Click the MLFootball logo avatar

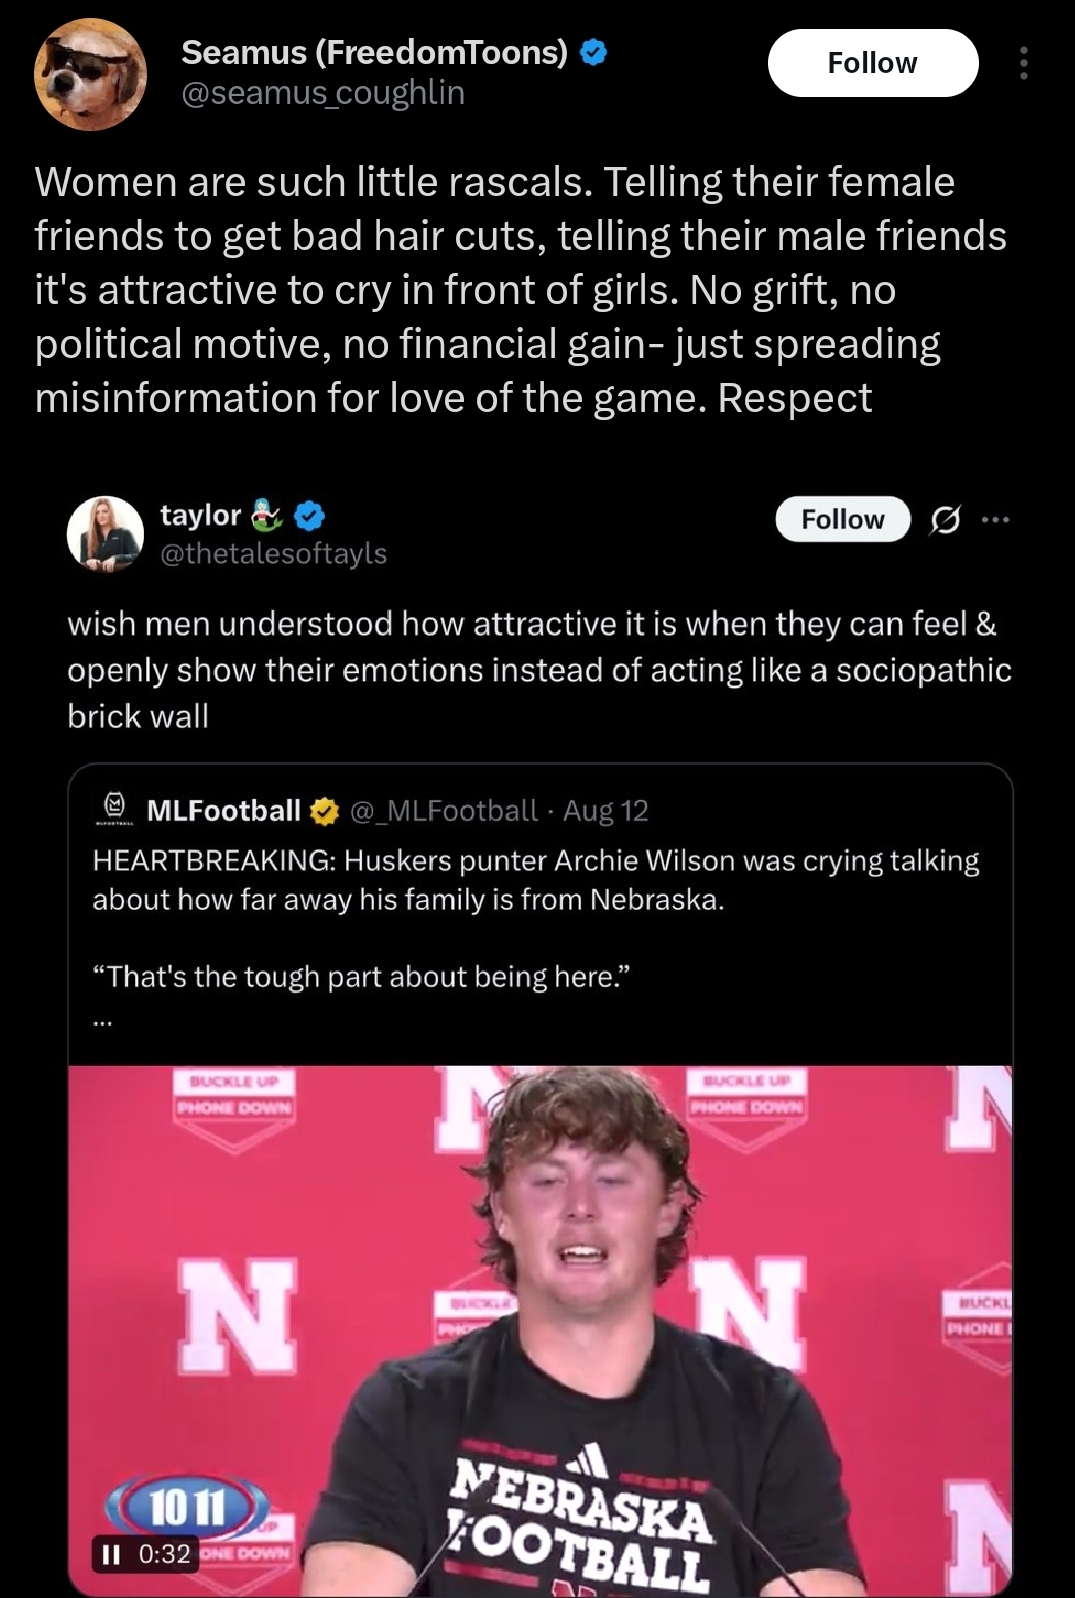[114, 809]
